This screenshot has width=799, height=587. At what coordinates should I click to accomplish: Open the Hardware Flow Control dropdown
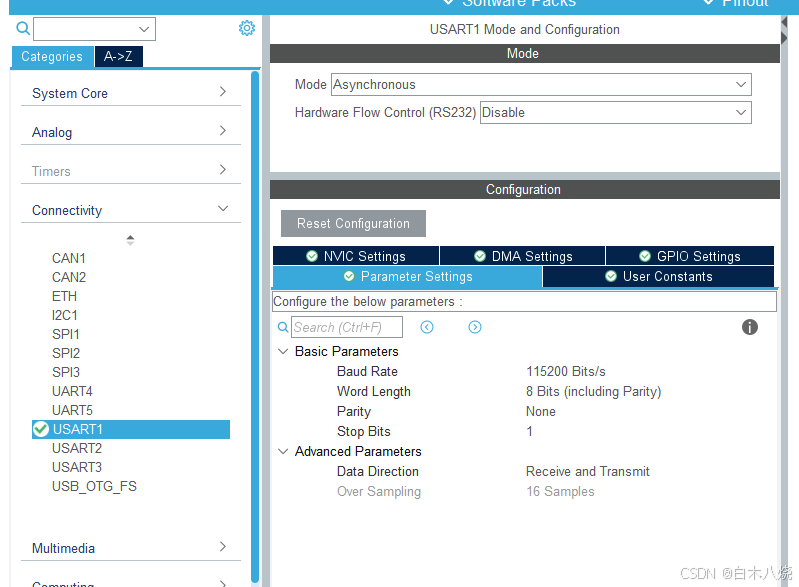tap(615, 113)
